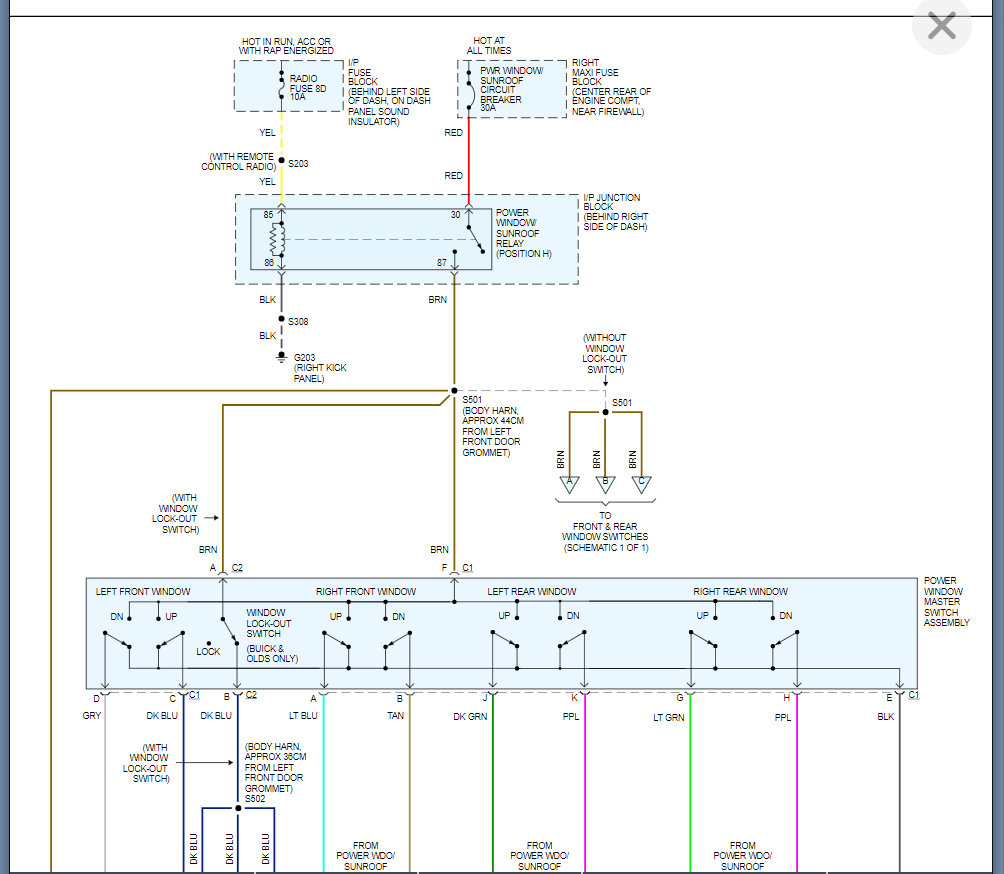Click the 'LEFT REAR WINDOW' heading
The height and width of the screenshot is (874, 1004).
531,592
